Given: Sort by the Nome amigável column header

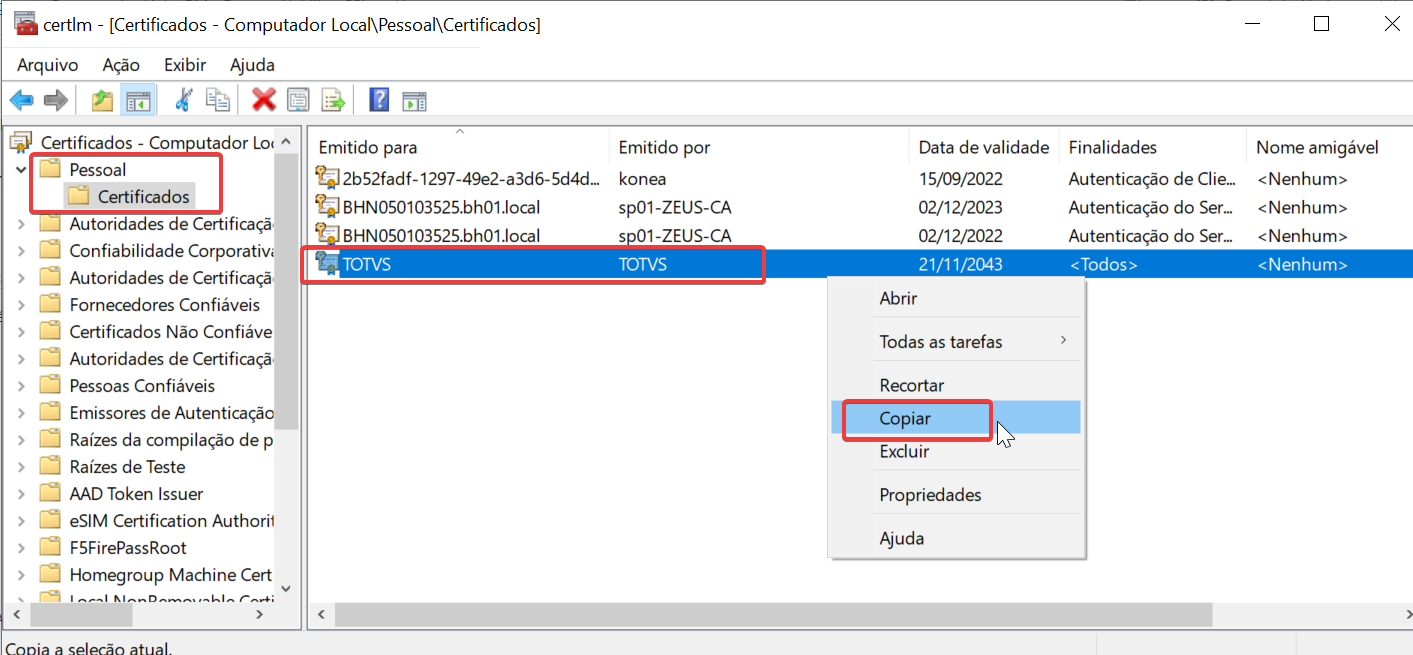Looking at the screenshot, I should 1330,147.
